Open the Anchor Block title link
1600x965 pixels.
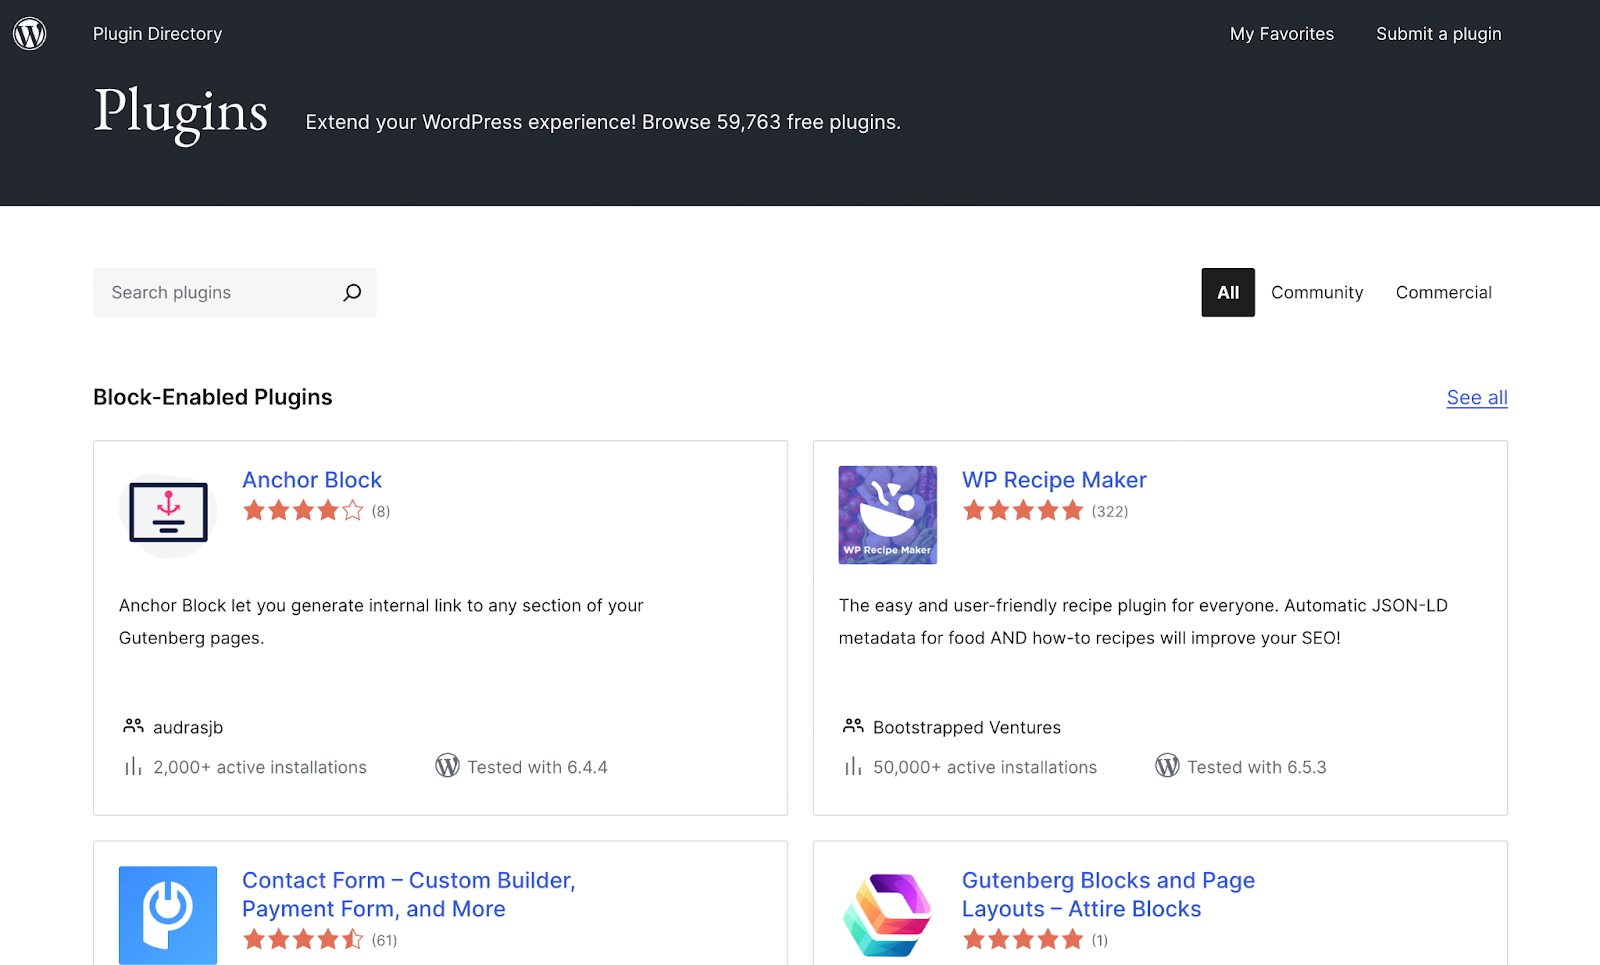[312, 480]
